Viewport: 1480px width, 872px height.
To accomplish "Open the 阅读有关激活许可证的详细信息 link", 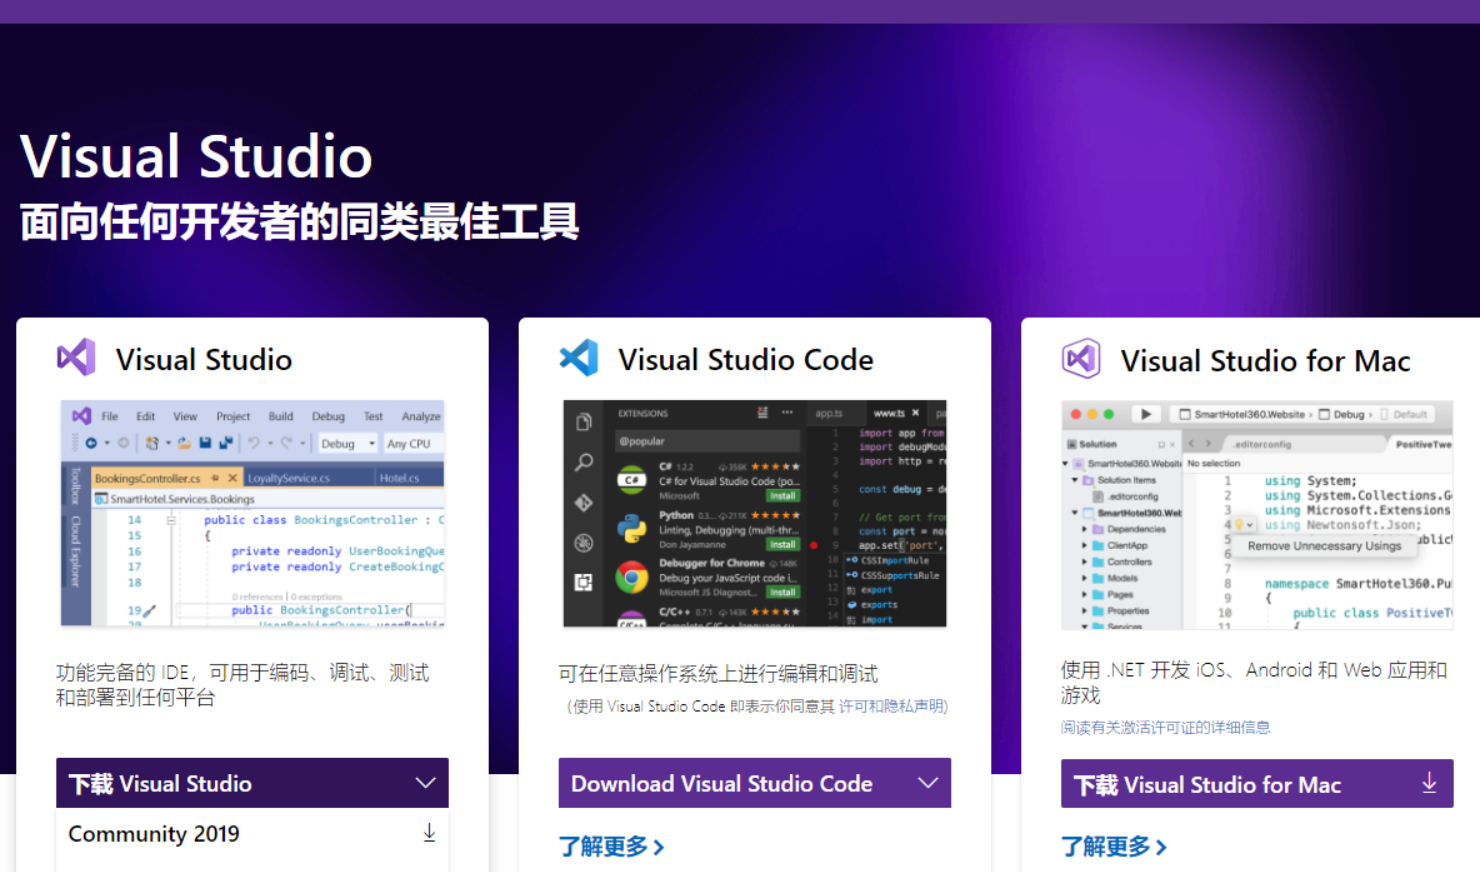I will [1165, 727].
